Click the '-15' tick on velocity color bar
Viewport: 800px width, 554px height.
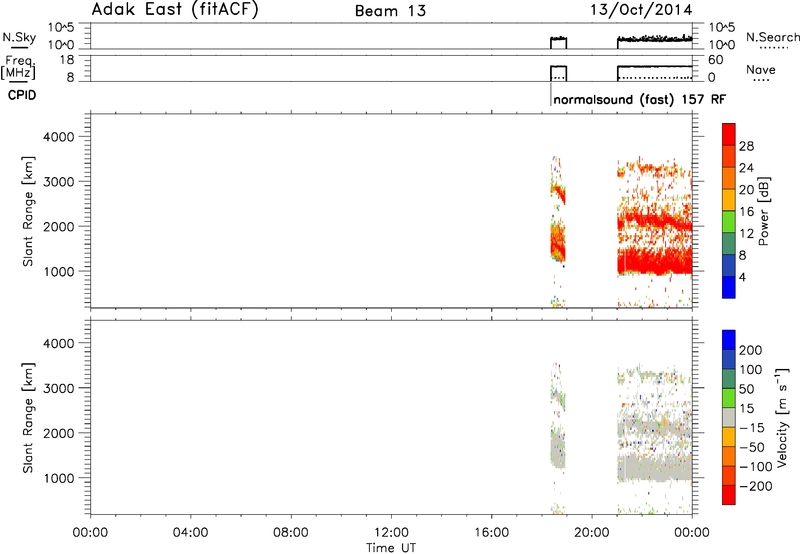coord(752,428)
